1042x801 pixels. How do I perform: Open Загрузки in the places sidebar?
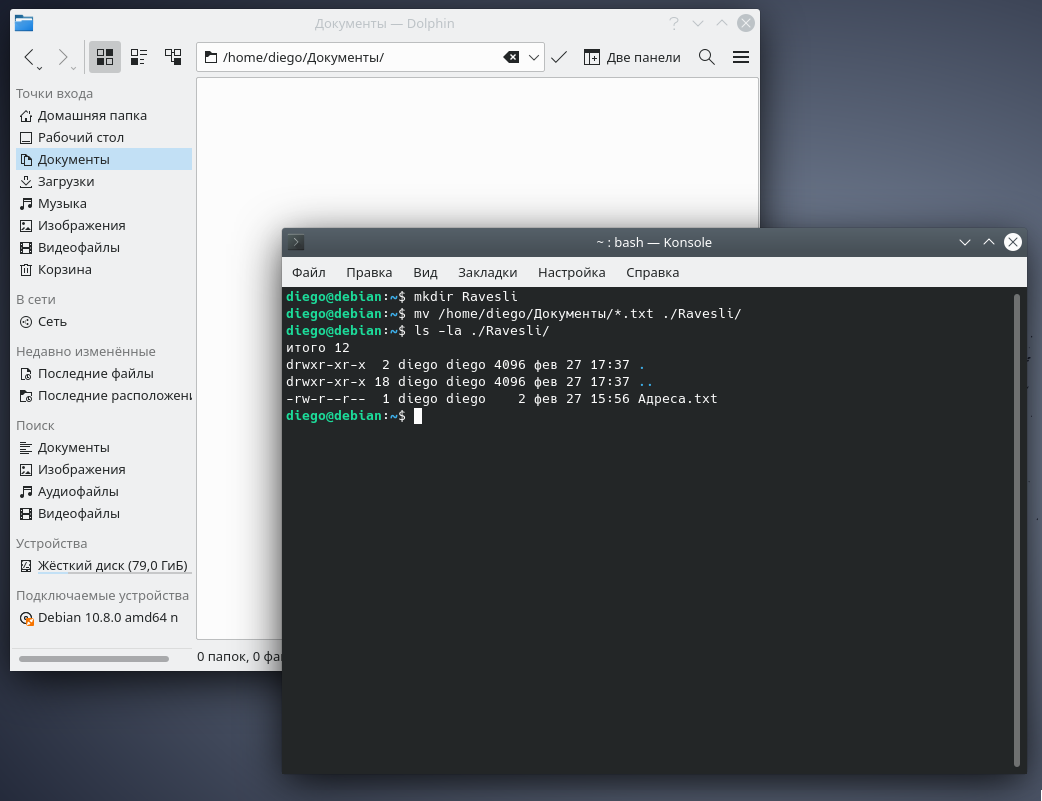coord(66,181)
